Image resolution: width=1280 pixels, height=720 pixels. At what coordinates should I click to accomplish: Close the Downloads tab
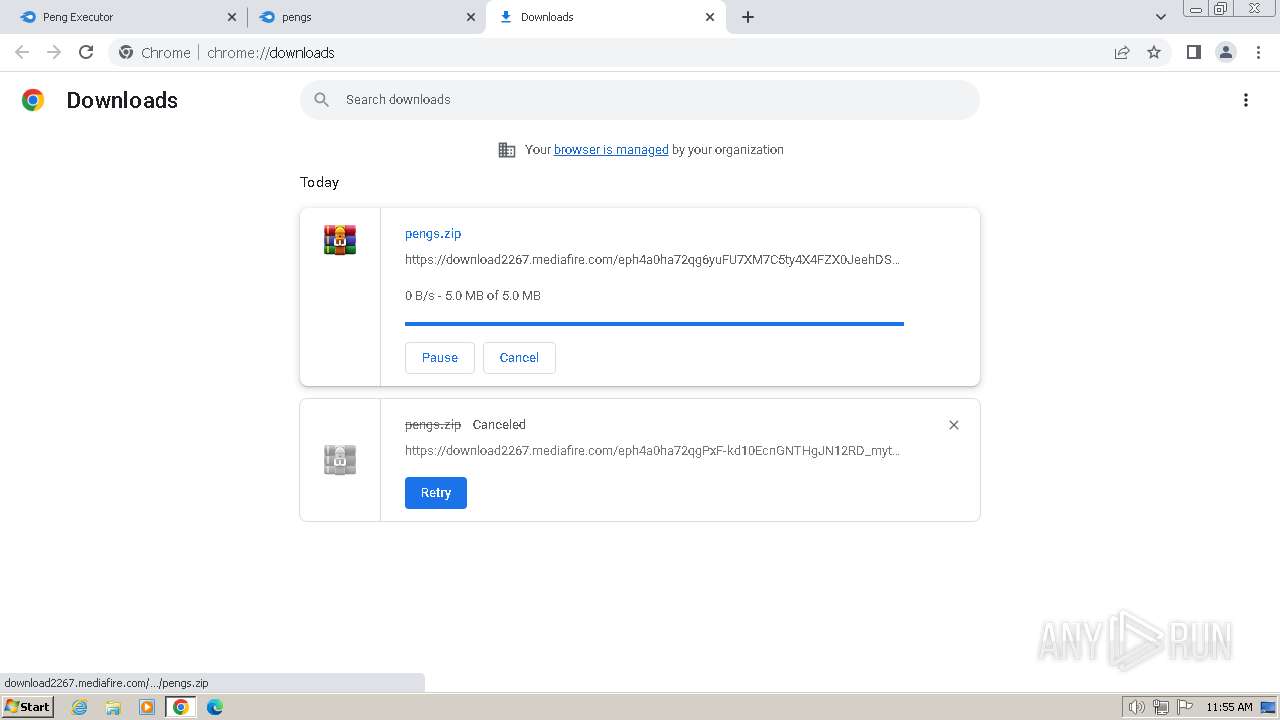[710, 17]
